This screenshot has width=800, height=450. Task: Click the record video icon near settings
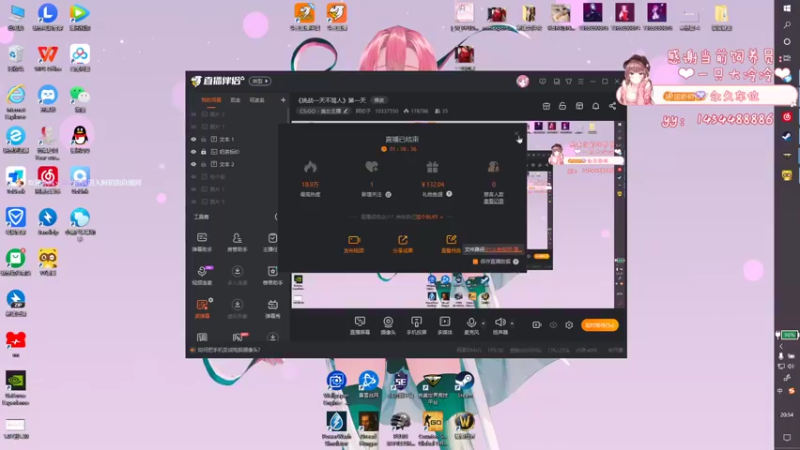coord(536,325)
